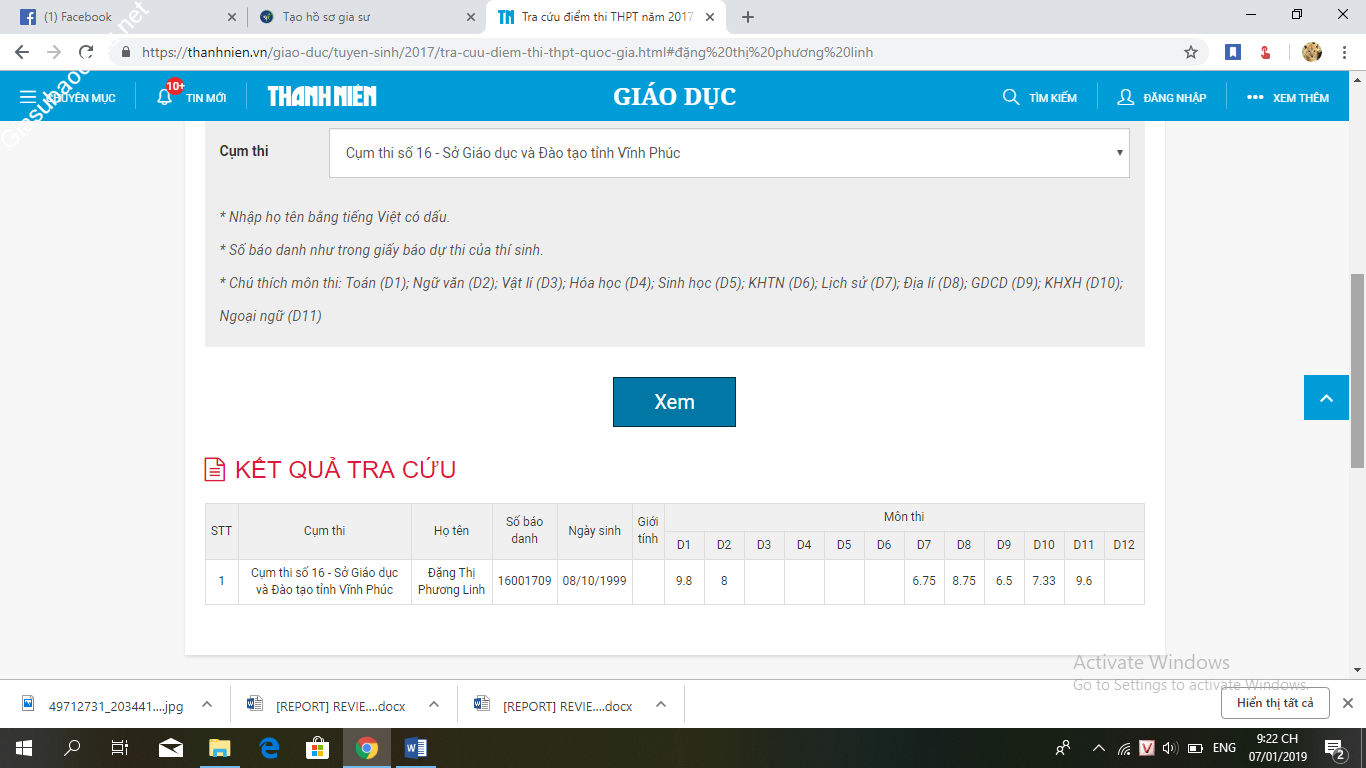Screen dimensions: 1366x768
Task: Switch to Tạo hồ sơ gia sư tab
Action: (360, 17)
